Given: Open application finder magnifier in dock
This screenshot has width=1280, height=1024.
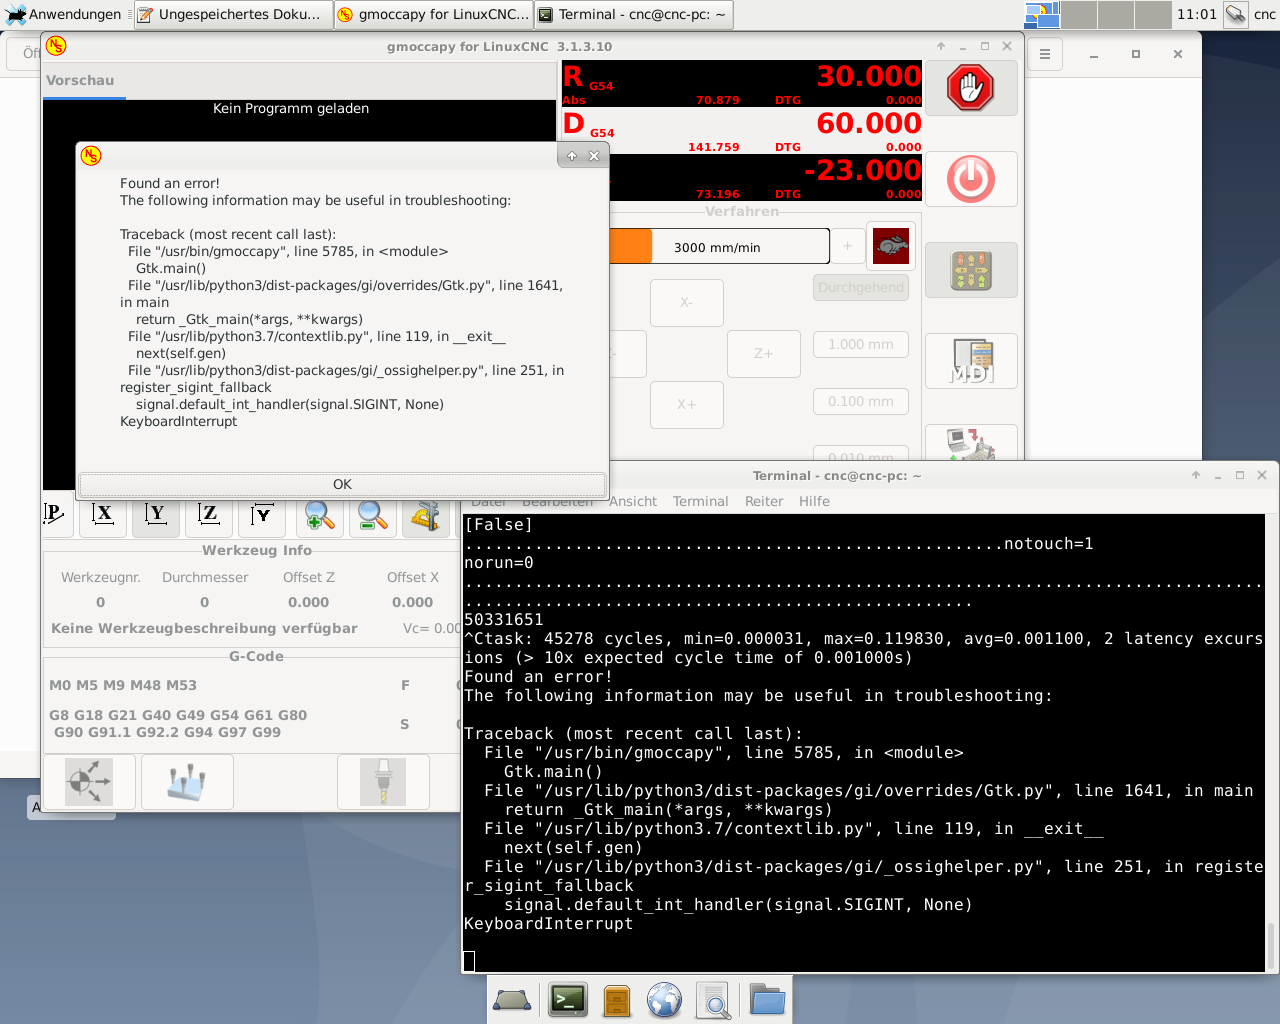Looking at the screenshot, I should [x=713, y=1000].
